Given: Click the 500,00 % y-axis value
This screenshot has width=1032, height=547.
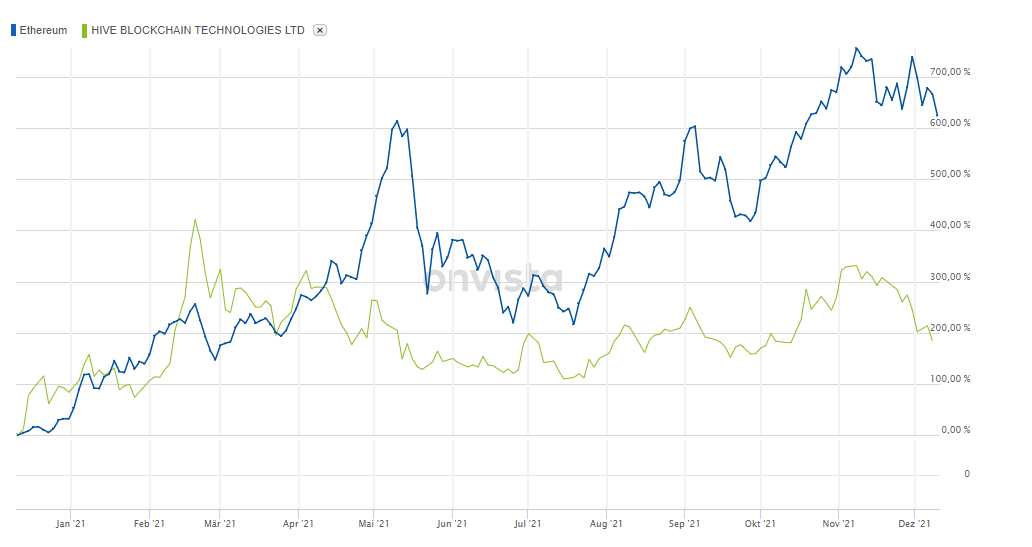Looking at the screenshot, I should [950, 174].
